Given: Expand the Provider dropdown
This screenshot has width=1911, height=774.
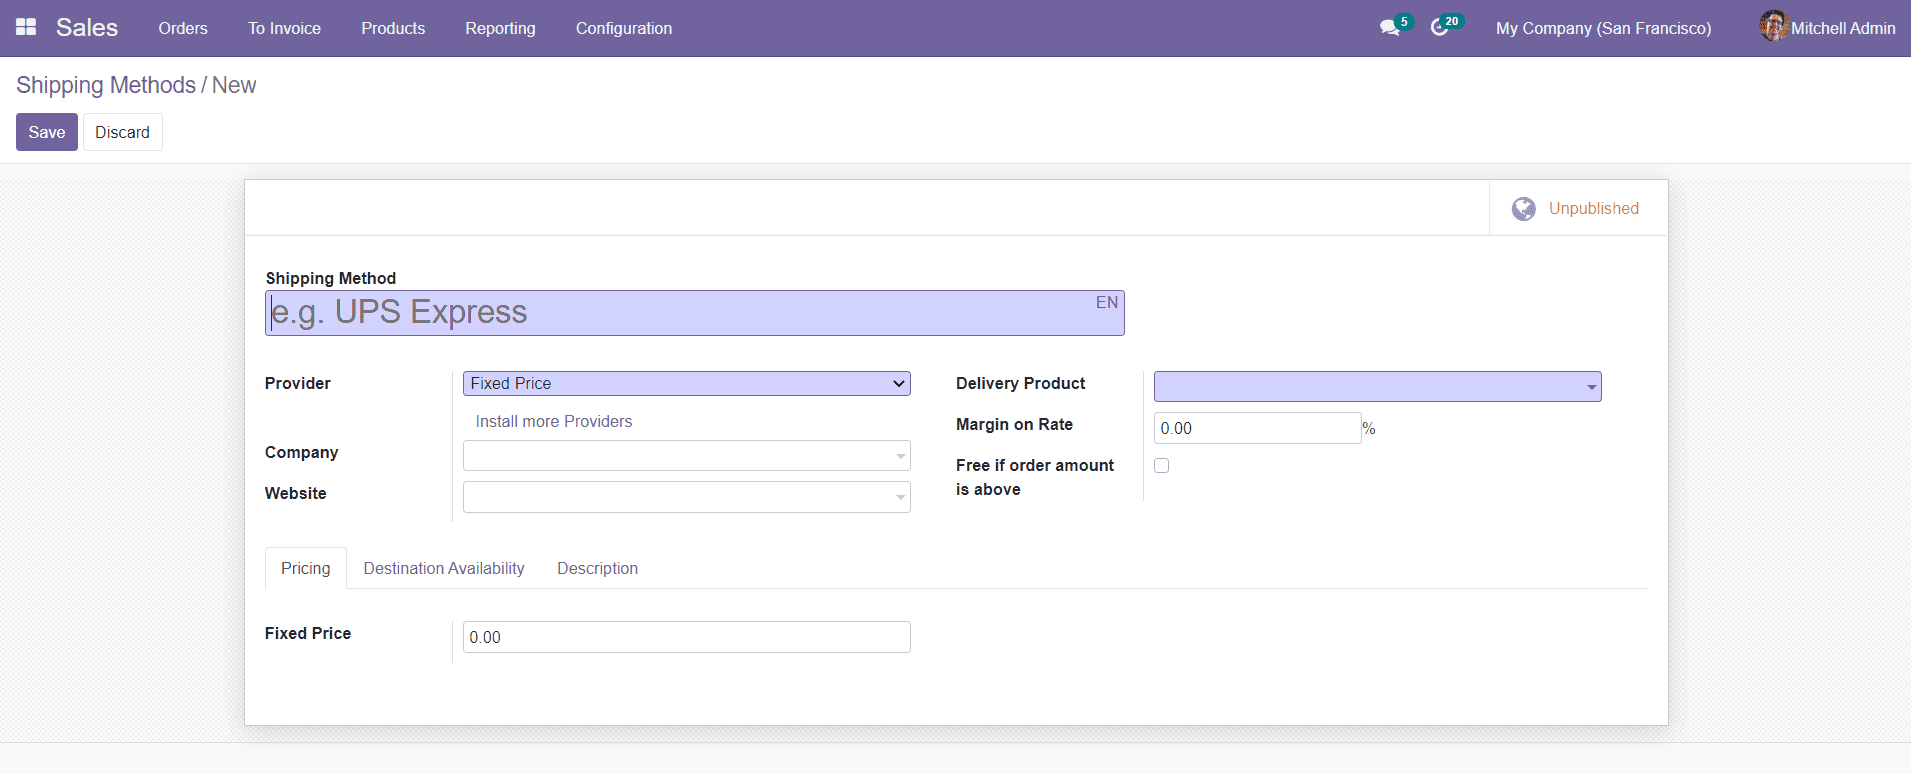Looking at the screenshot, I should pyautogui.click(x=686, y=384).
